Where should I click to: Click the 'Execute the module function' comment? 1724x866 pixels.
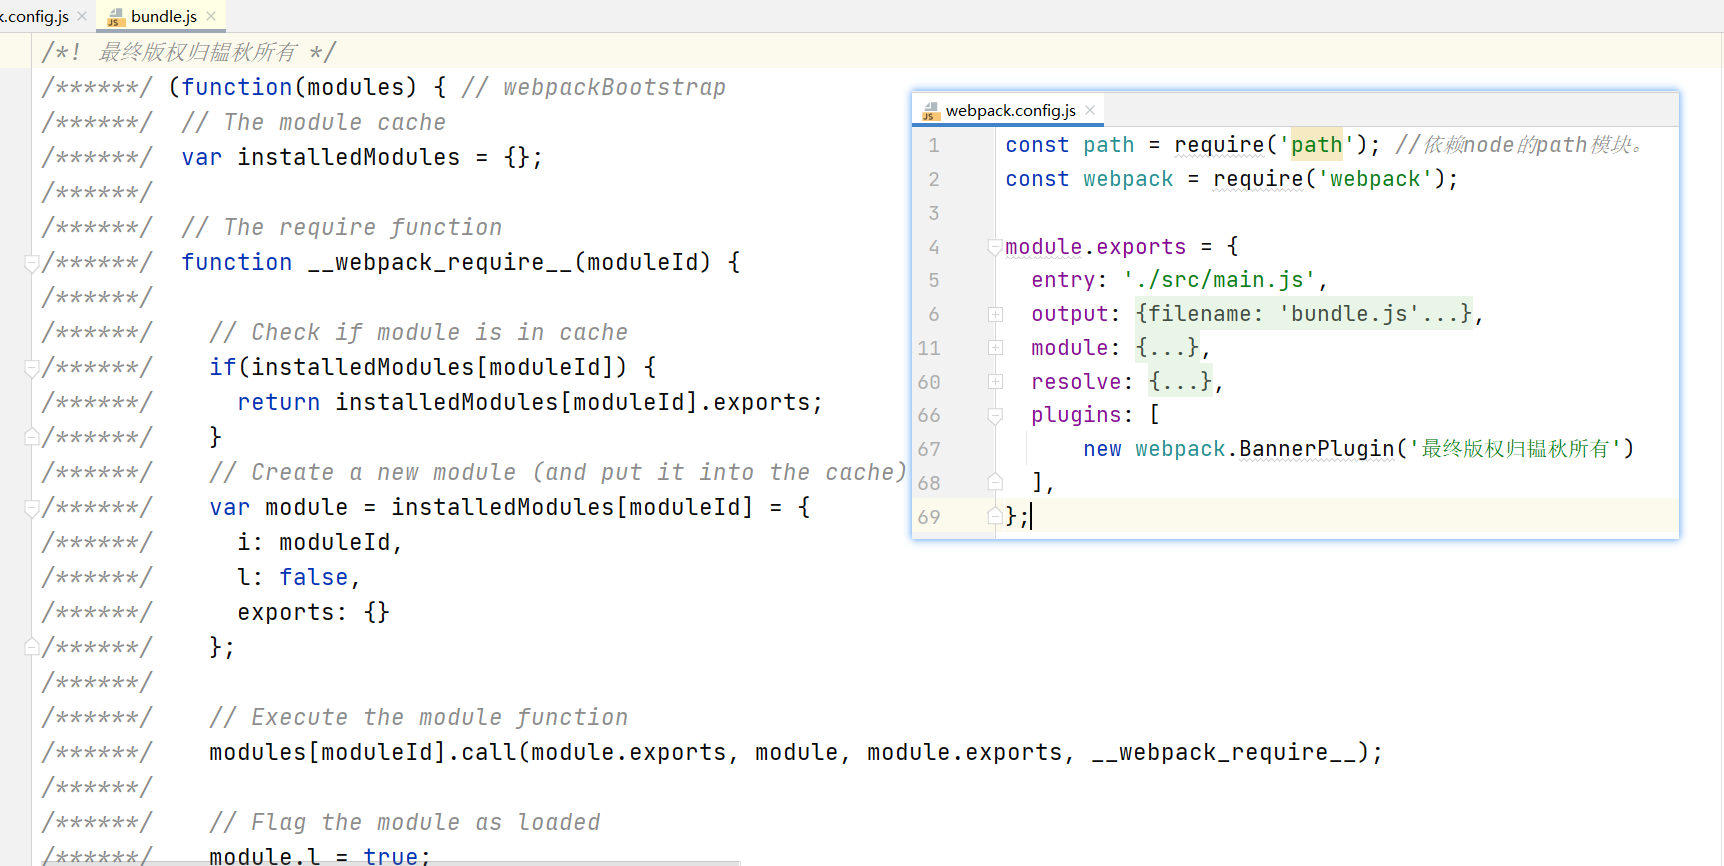tap(419, 717)
